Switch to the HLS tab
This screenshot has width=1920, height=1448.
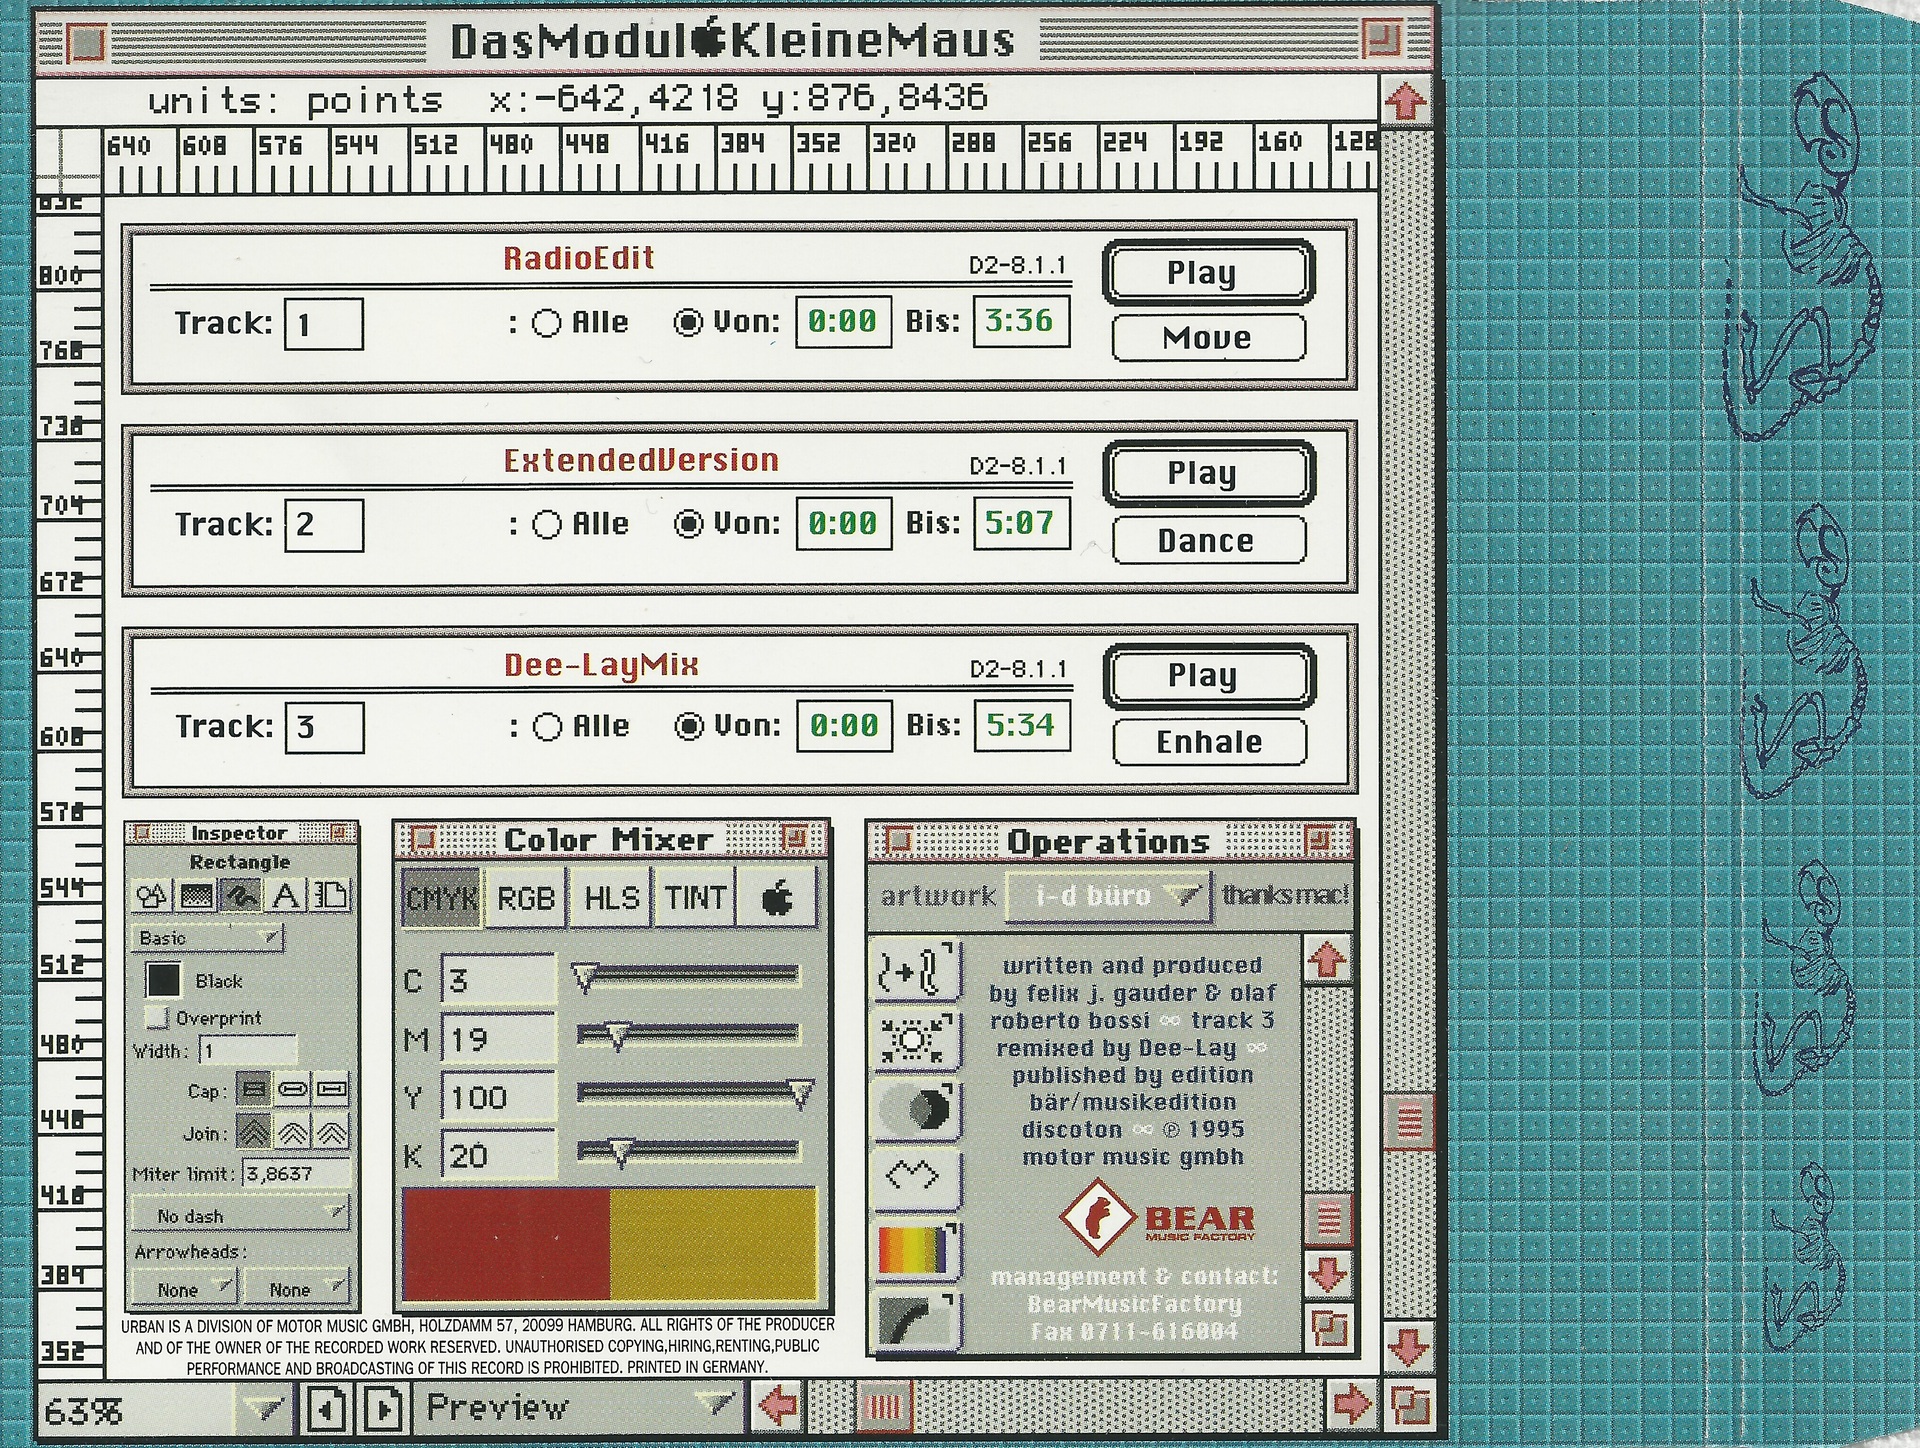click(x=611, y=898)
